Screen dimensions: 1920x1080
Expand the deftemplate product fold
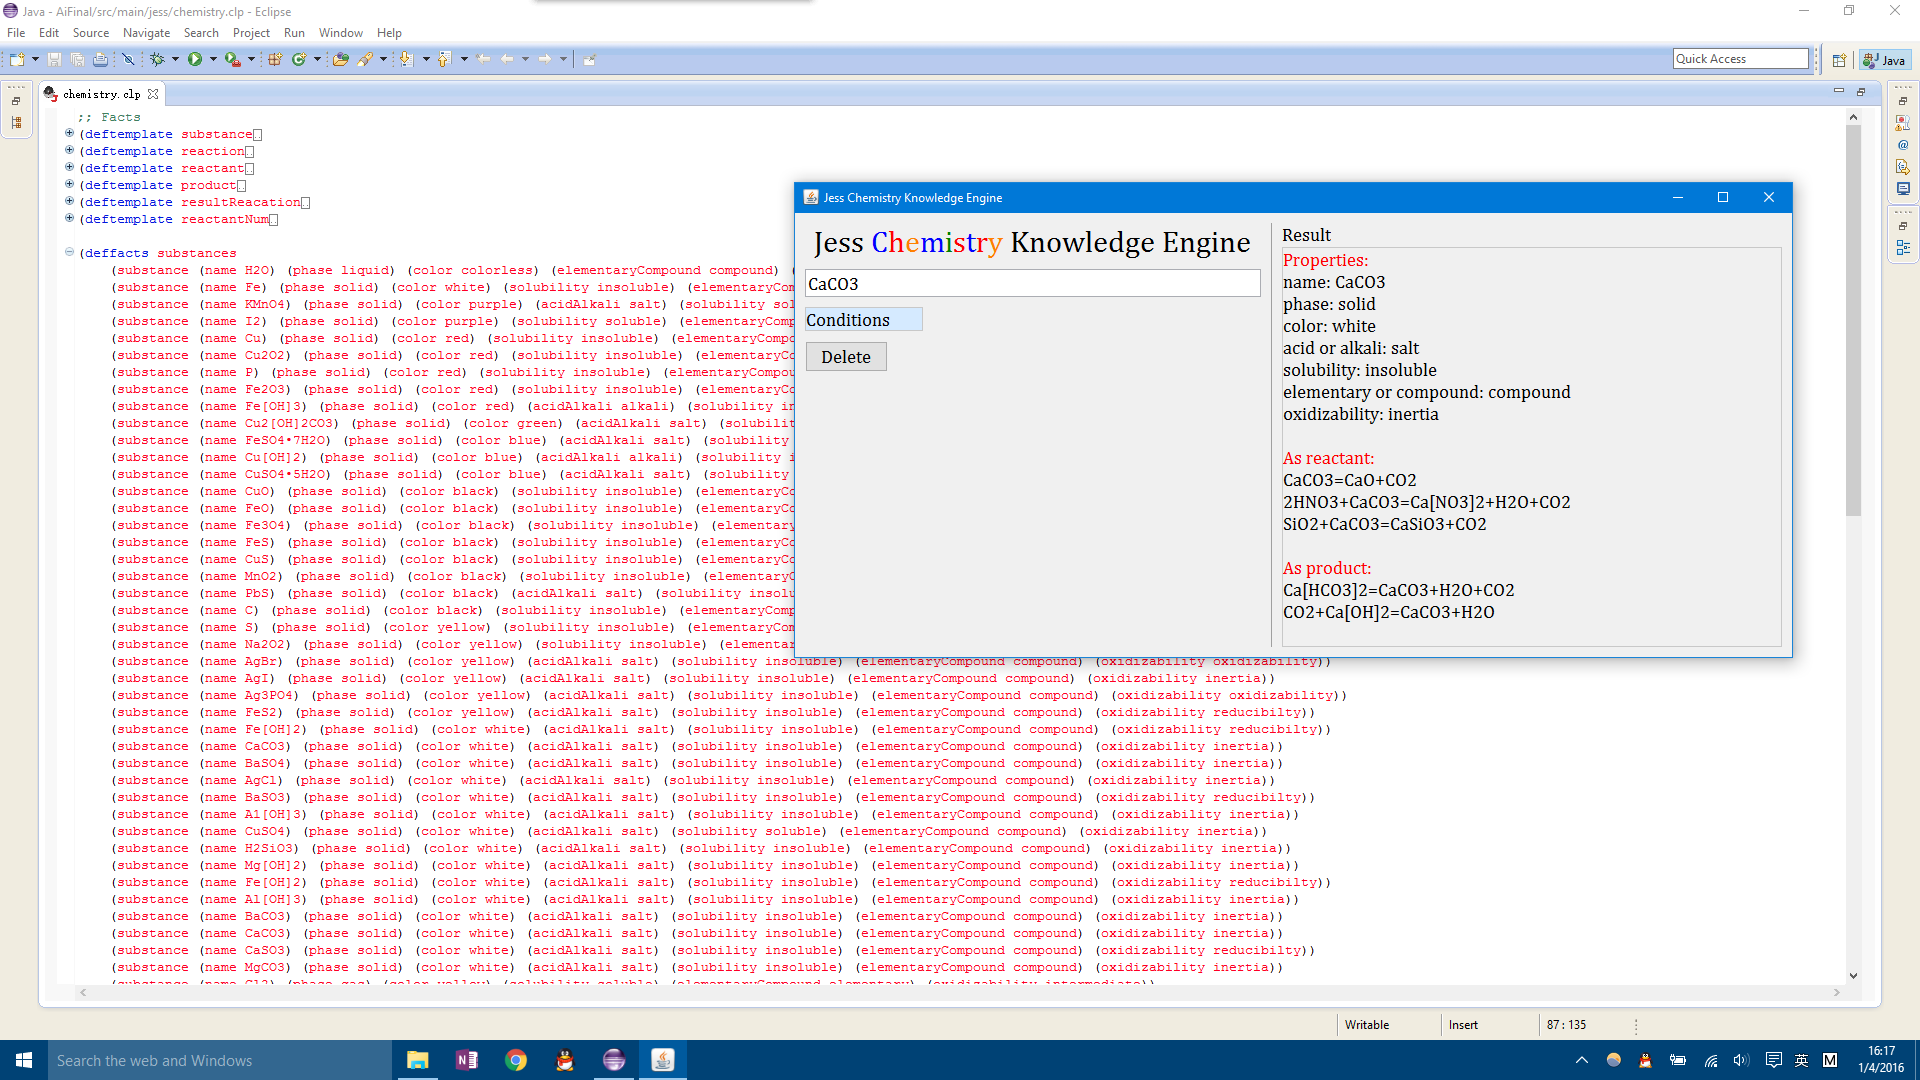coord(69,184)
